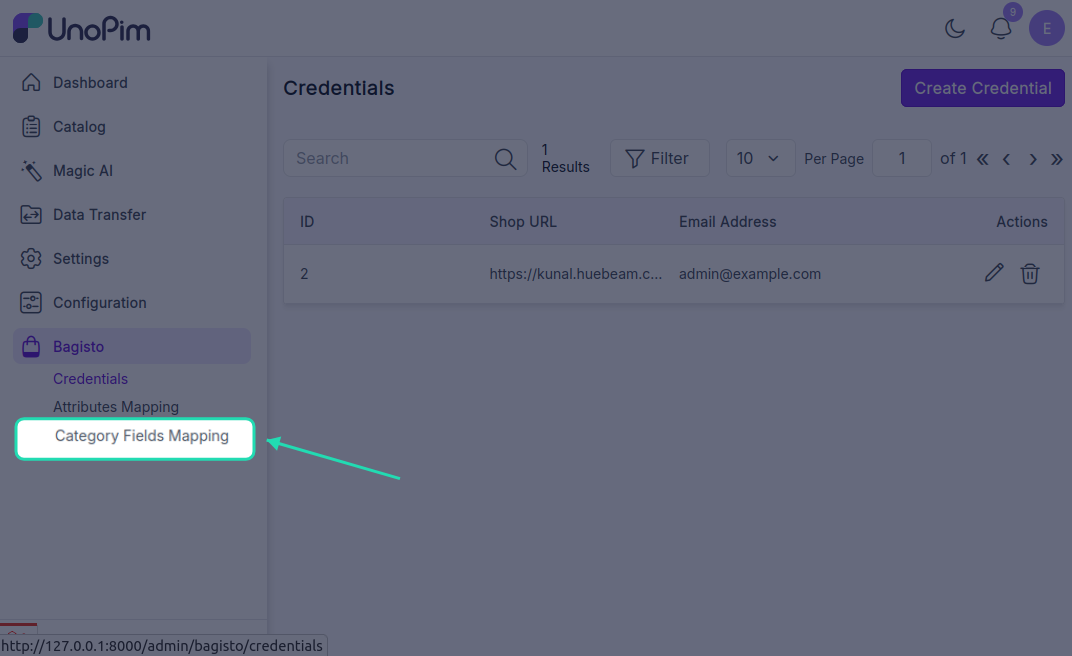The width and height of the screenshot is (1072, 656).
Task: Go to next page arrow
Action: (1033, 159)
